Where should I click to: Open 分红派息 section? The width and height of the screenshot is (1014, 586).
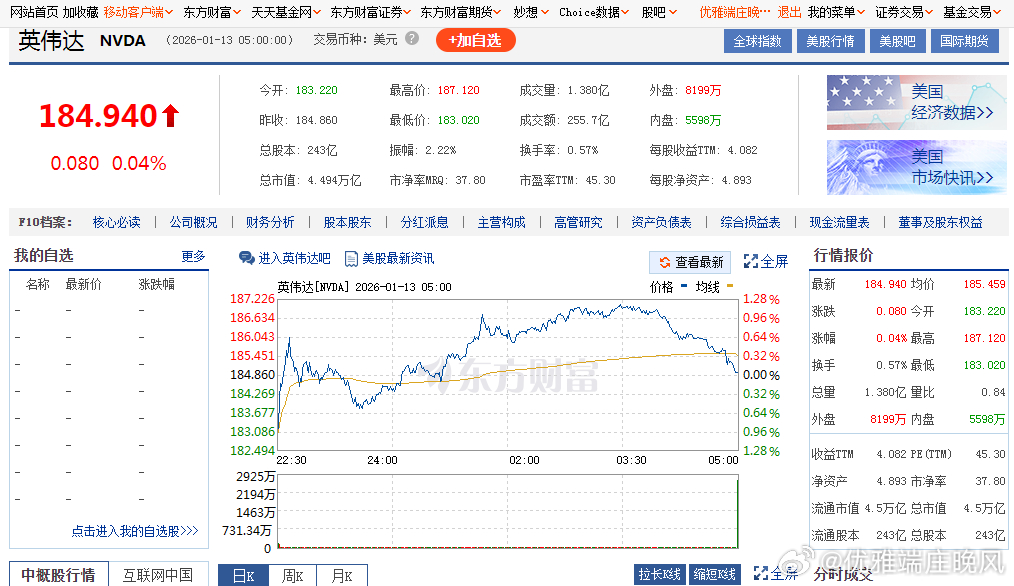pyautogui.click(x=424, y=222)
